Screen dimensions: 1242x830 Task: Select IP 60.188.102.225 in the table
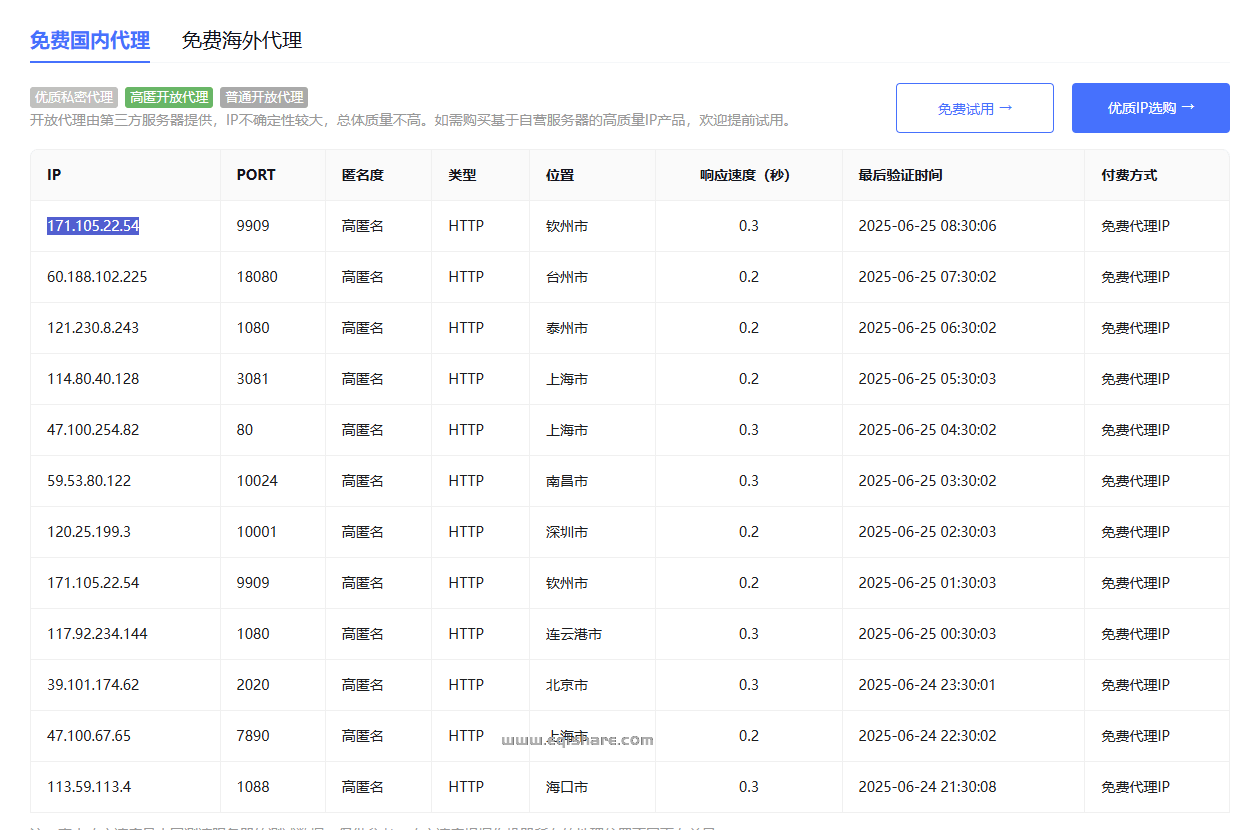pyautogui.click(x=95, y=276)
